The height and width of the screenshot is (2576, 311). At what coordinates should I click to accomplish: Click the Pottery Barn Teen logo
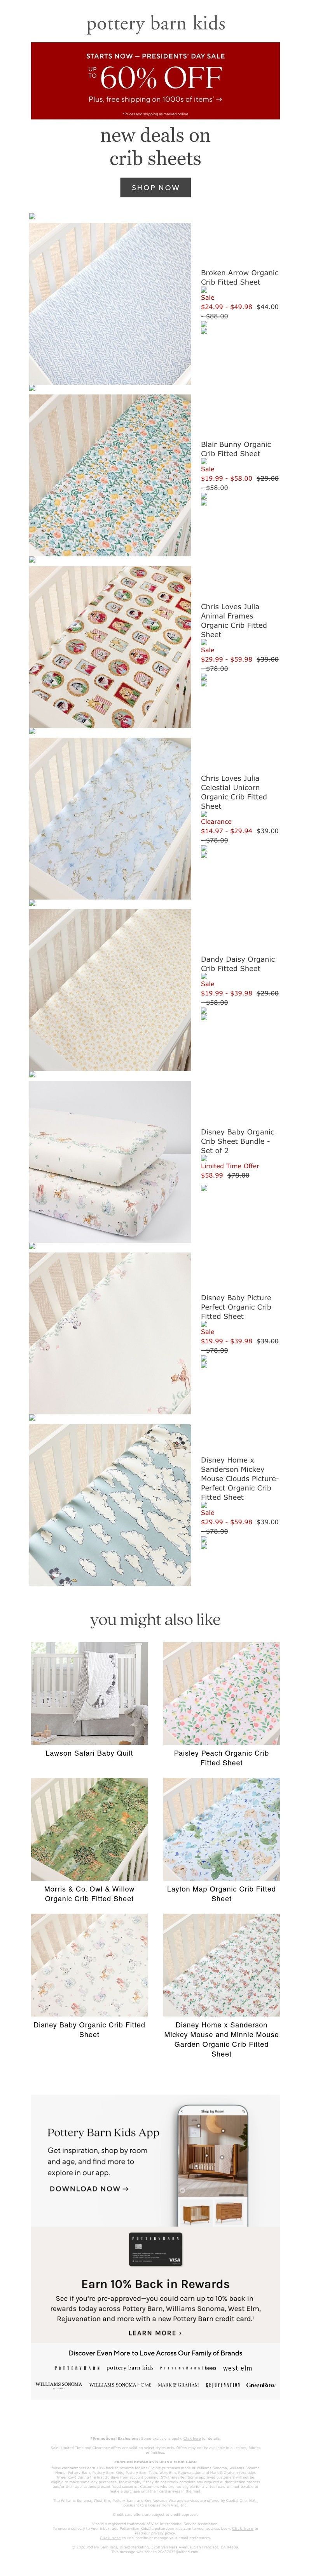tap(188, 2368)
